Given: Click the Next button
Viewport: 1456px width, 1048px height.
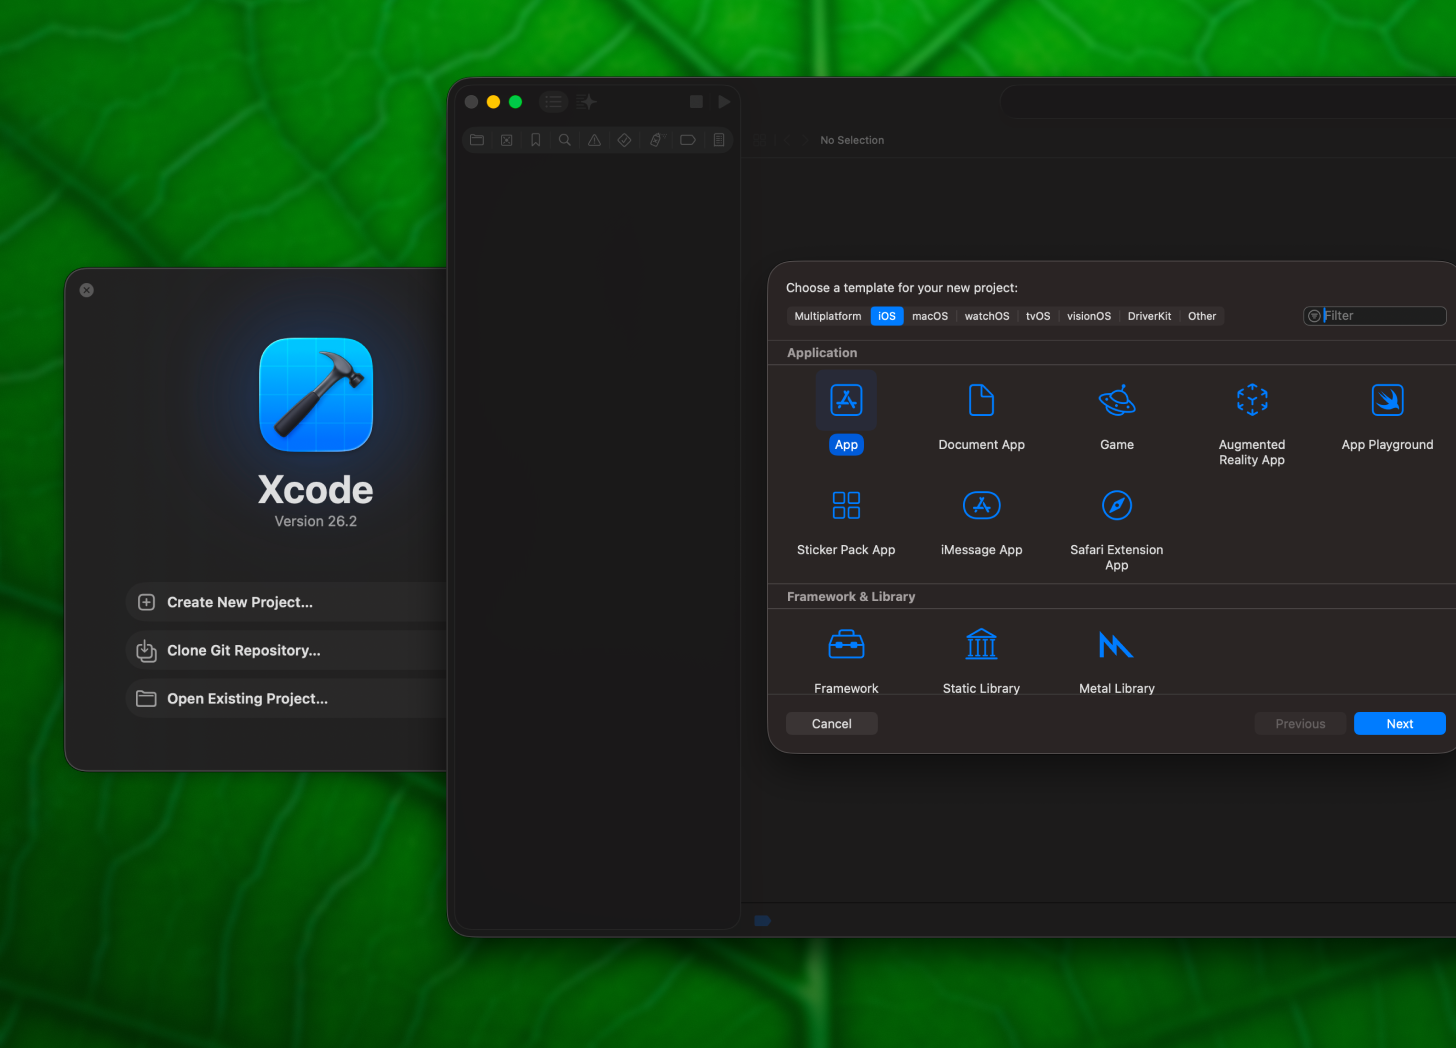Looking at the screenshot, I should click(x=1400, y=724).
